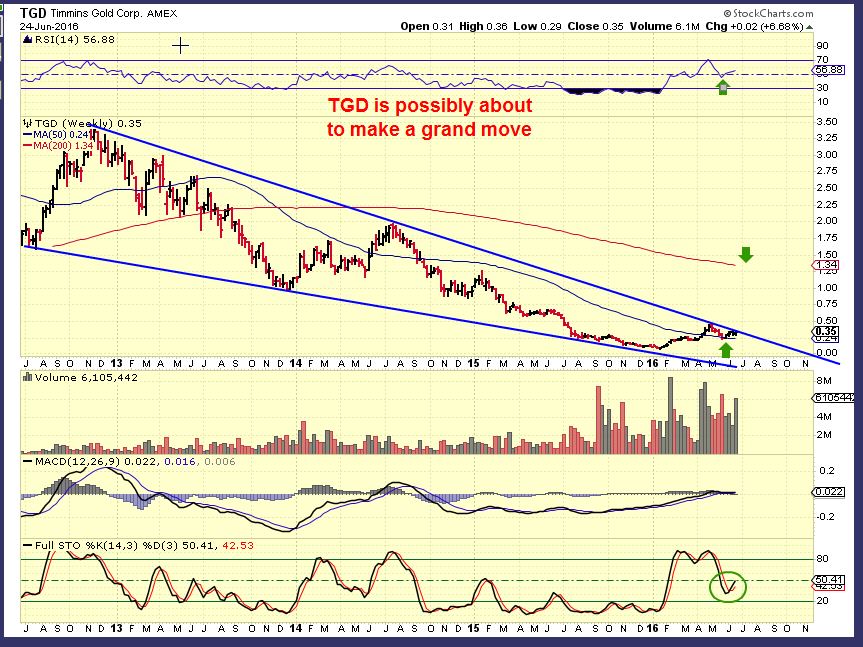Viewport: 863px width, 647px height.
Task: Click the 24-Jun-2016 date label
Action: (x=50, y=26)
